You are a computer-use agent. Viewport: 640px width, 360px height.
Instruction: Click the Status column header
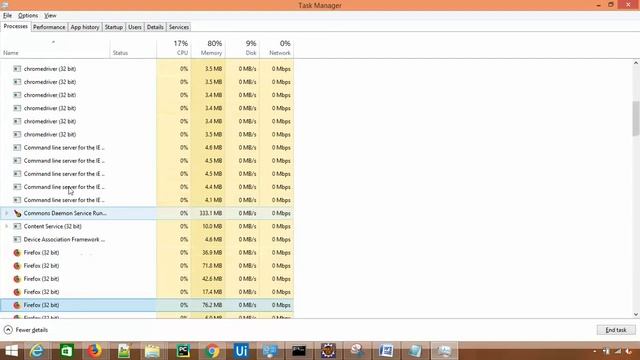[x=133, y=48]
